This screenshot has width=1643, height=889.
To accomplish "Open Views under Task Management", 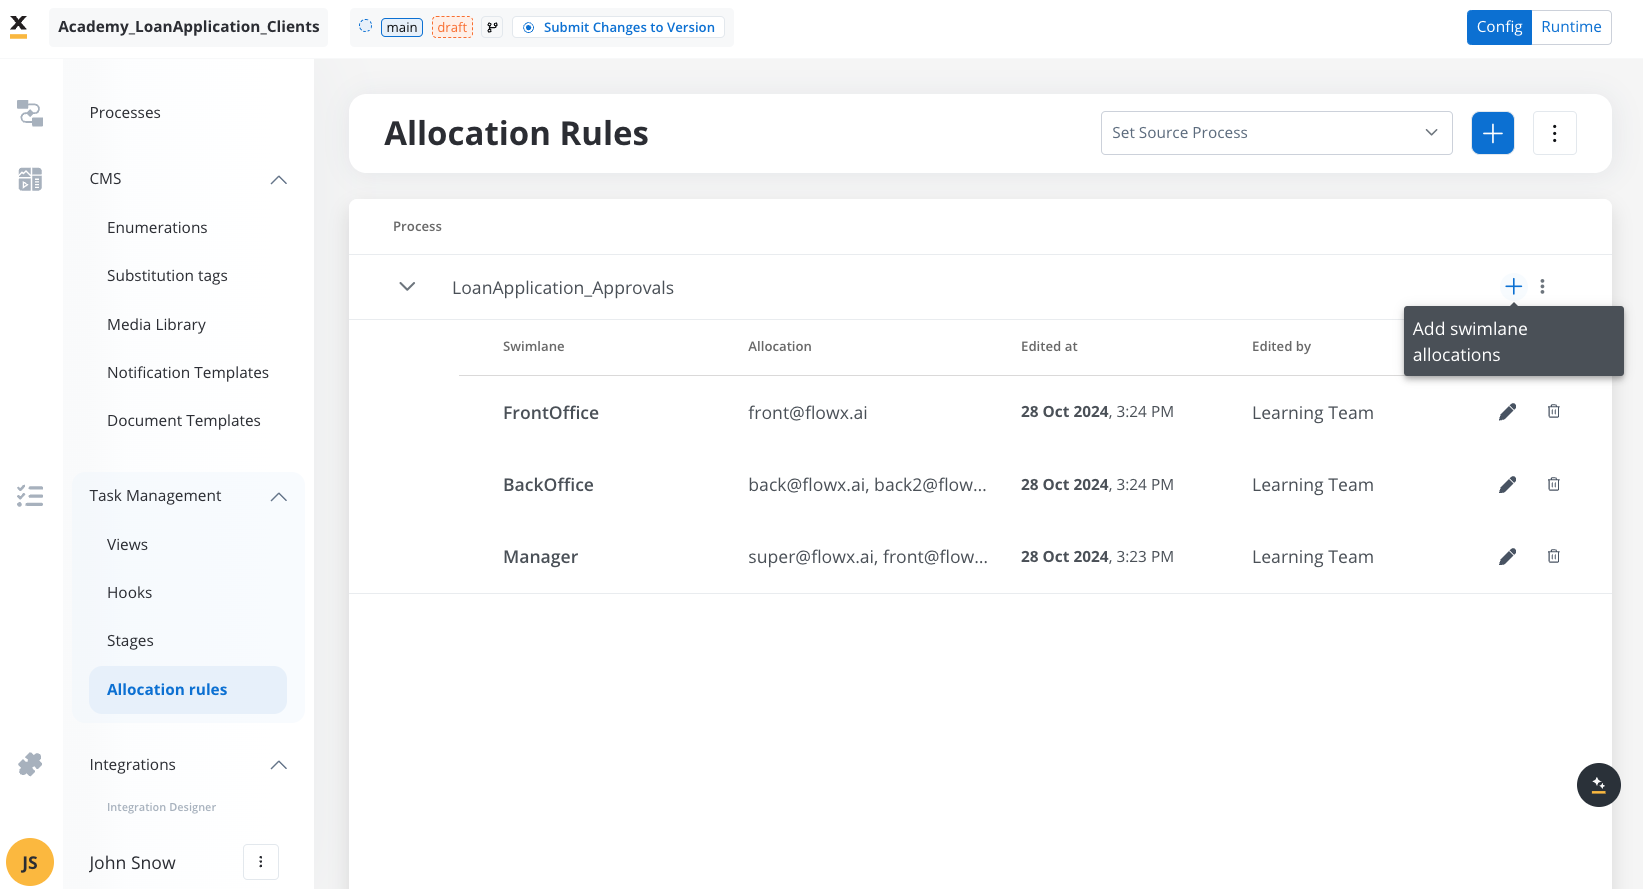I will pyautogui.click(x=127, y=545).
